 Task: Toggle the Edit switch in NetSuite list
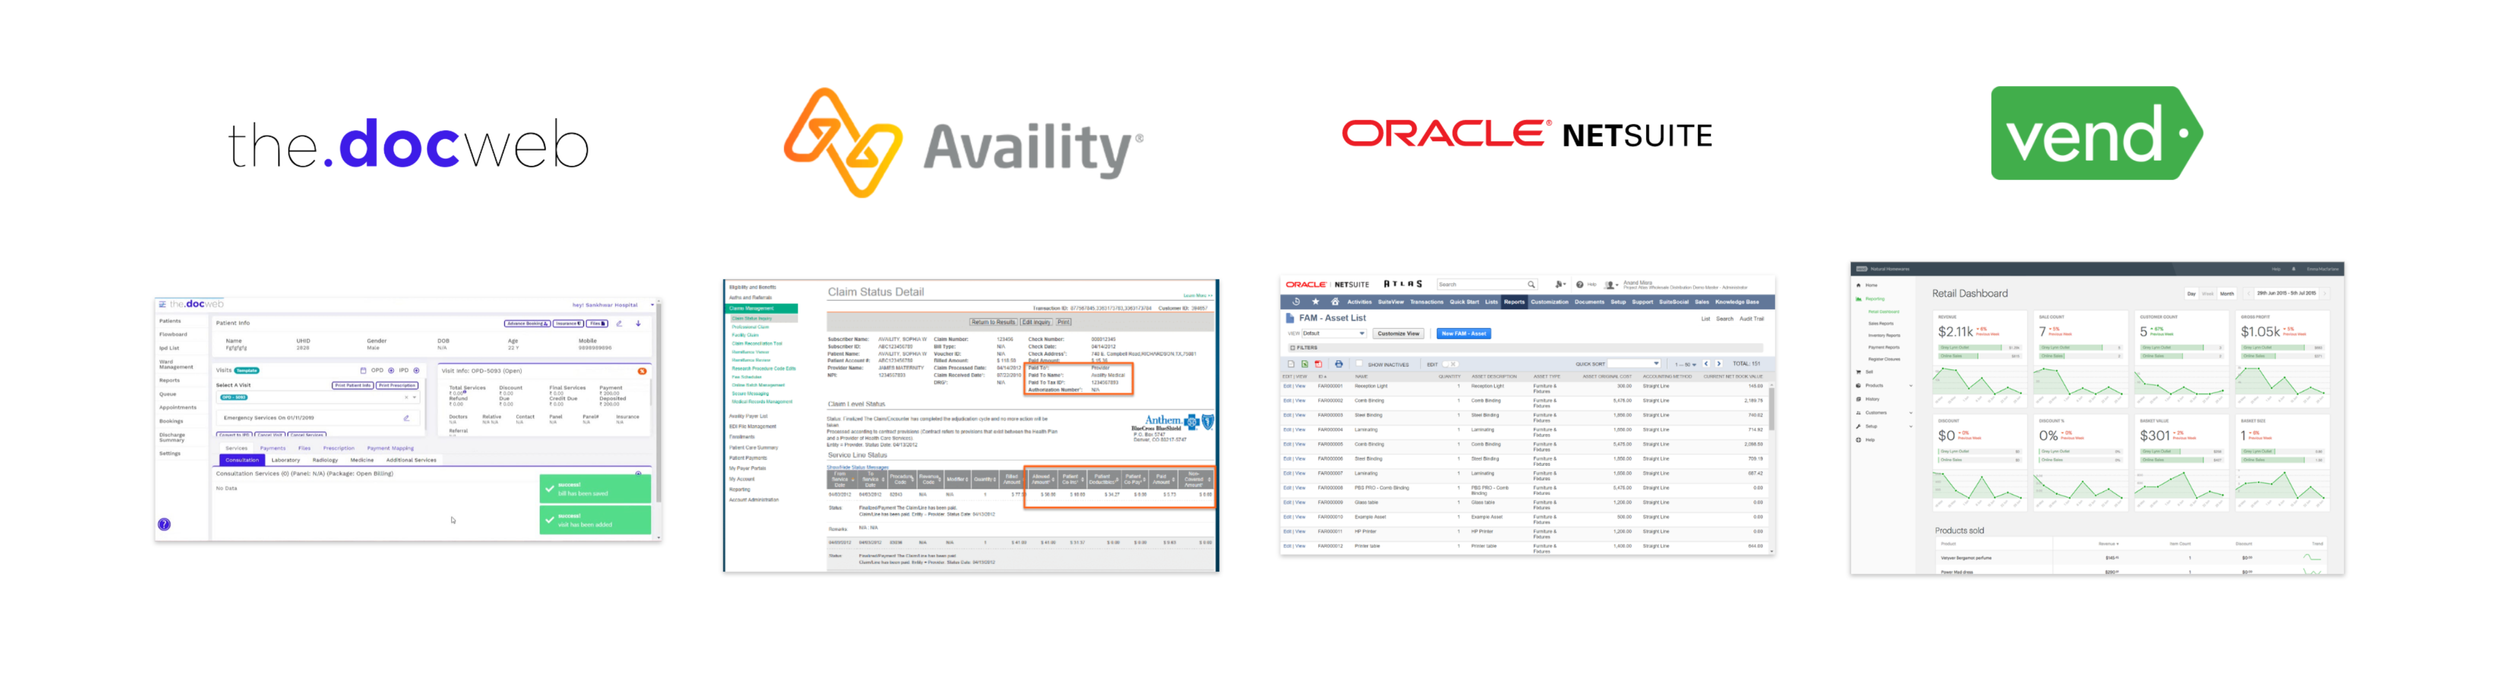click(x=1450, y=364)
